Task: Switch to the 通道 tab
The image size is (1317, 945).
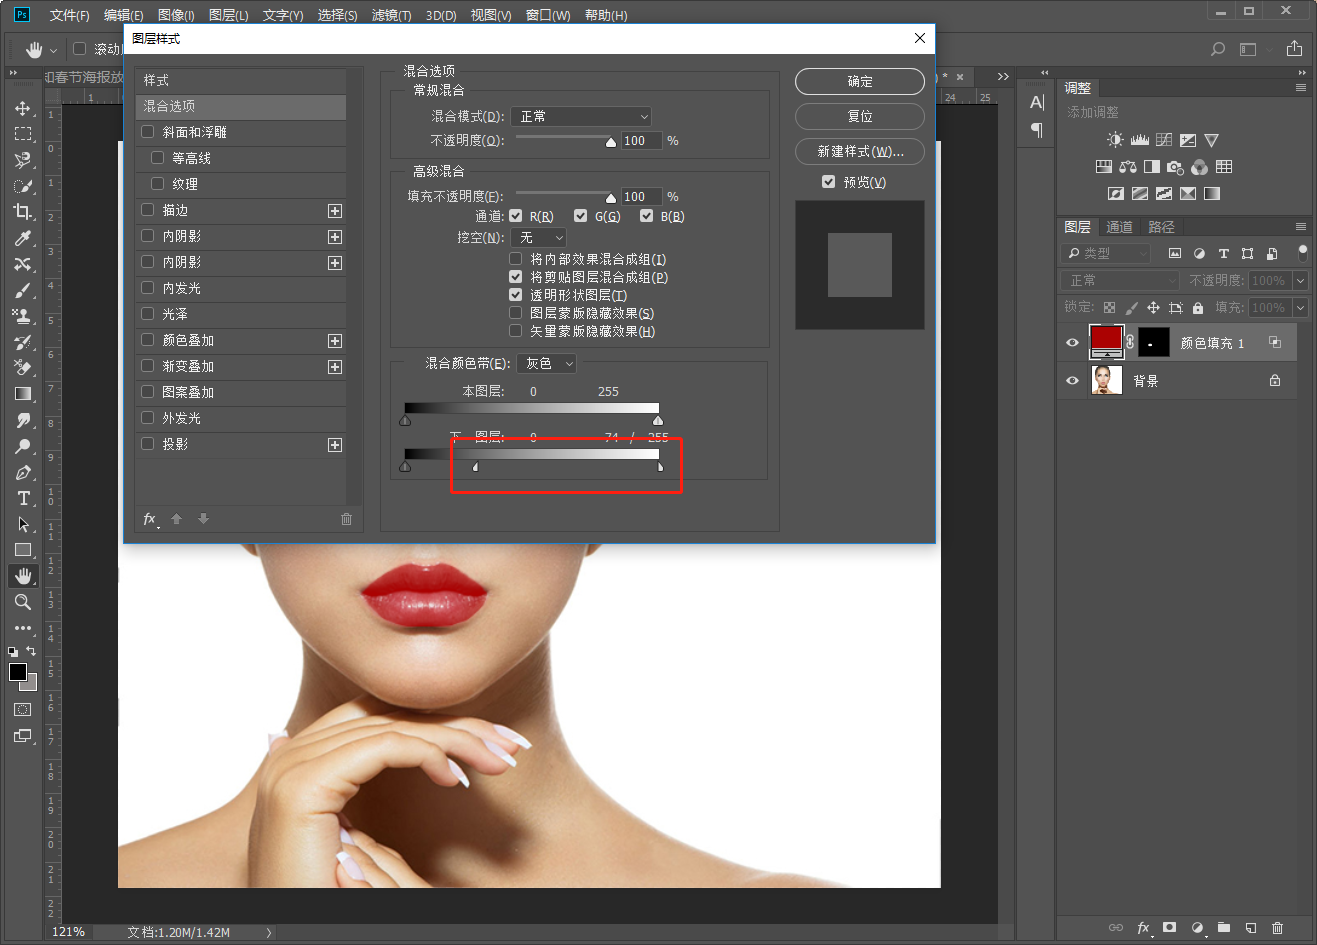Action: click(x=1119, y=227)
